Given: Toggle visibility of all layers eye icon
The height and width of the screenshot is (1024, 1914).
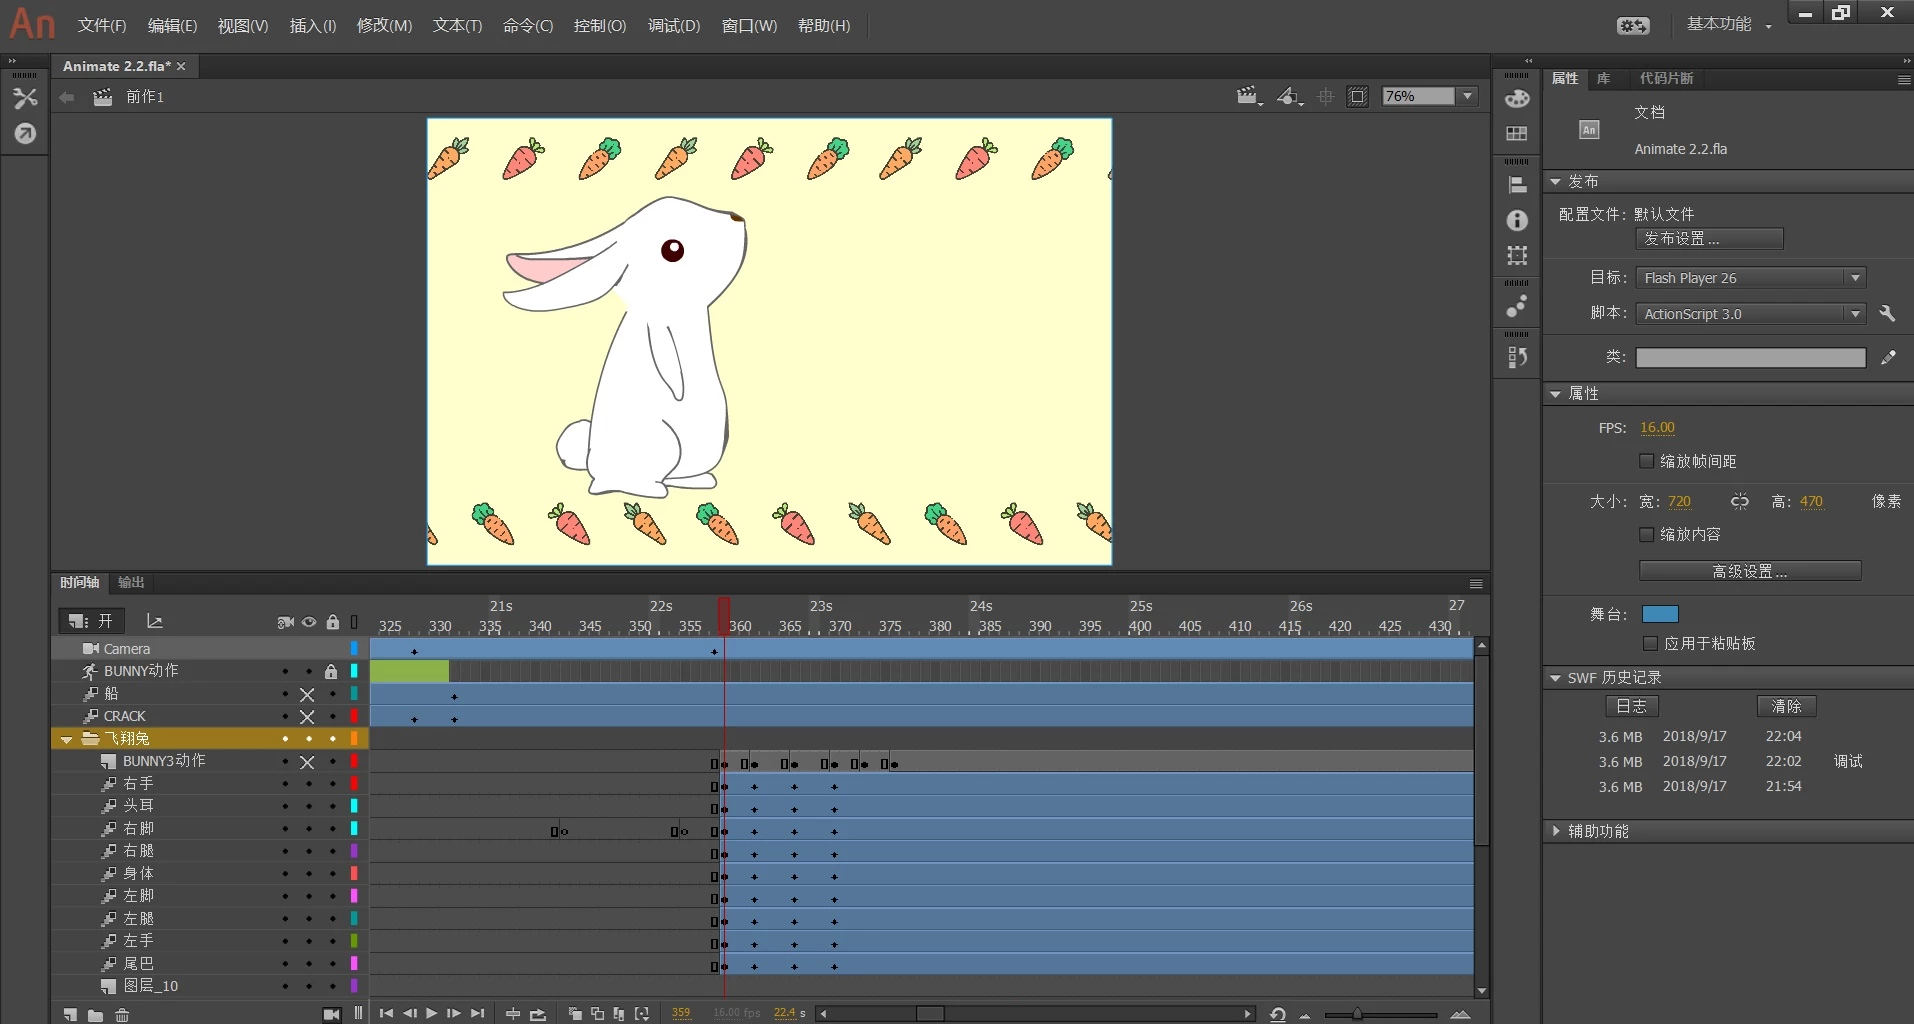Looking at the screenshot, I should [x=309, y=622].
